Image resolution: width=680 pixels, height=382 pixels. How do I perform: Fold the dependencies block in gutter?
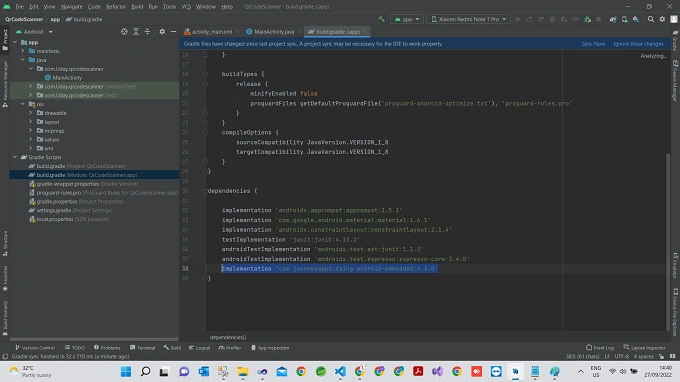point(205,191)
